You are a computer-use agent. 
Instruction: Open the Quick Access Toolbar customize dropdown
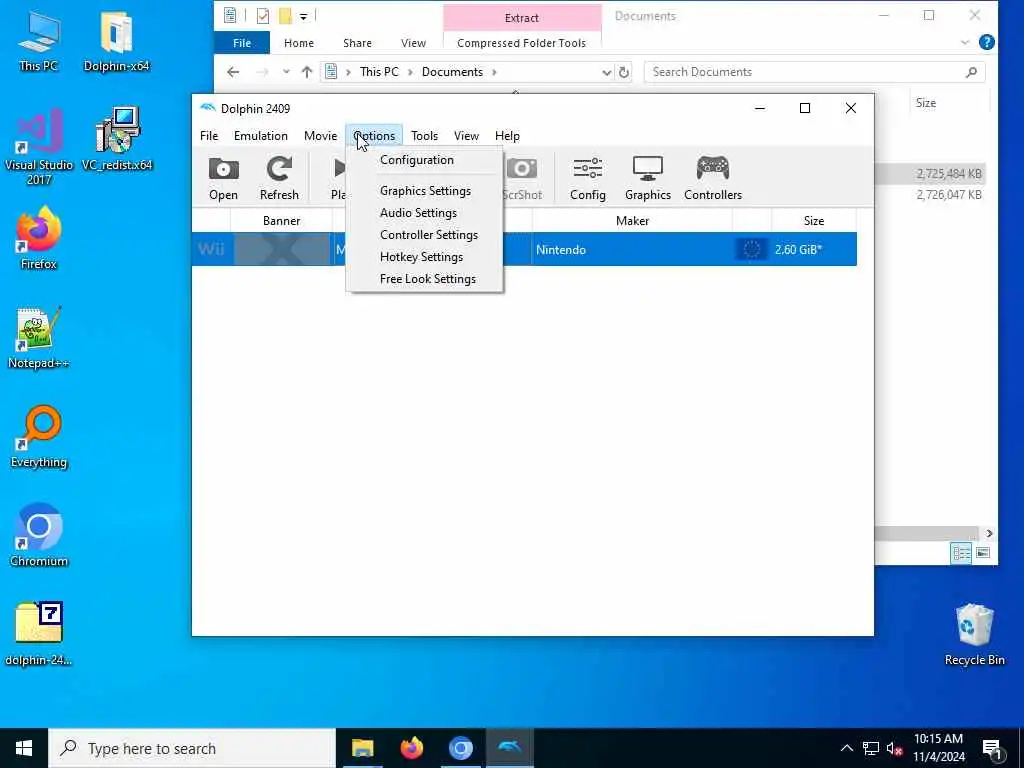point(304,16)
